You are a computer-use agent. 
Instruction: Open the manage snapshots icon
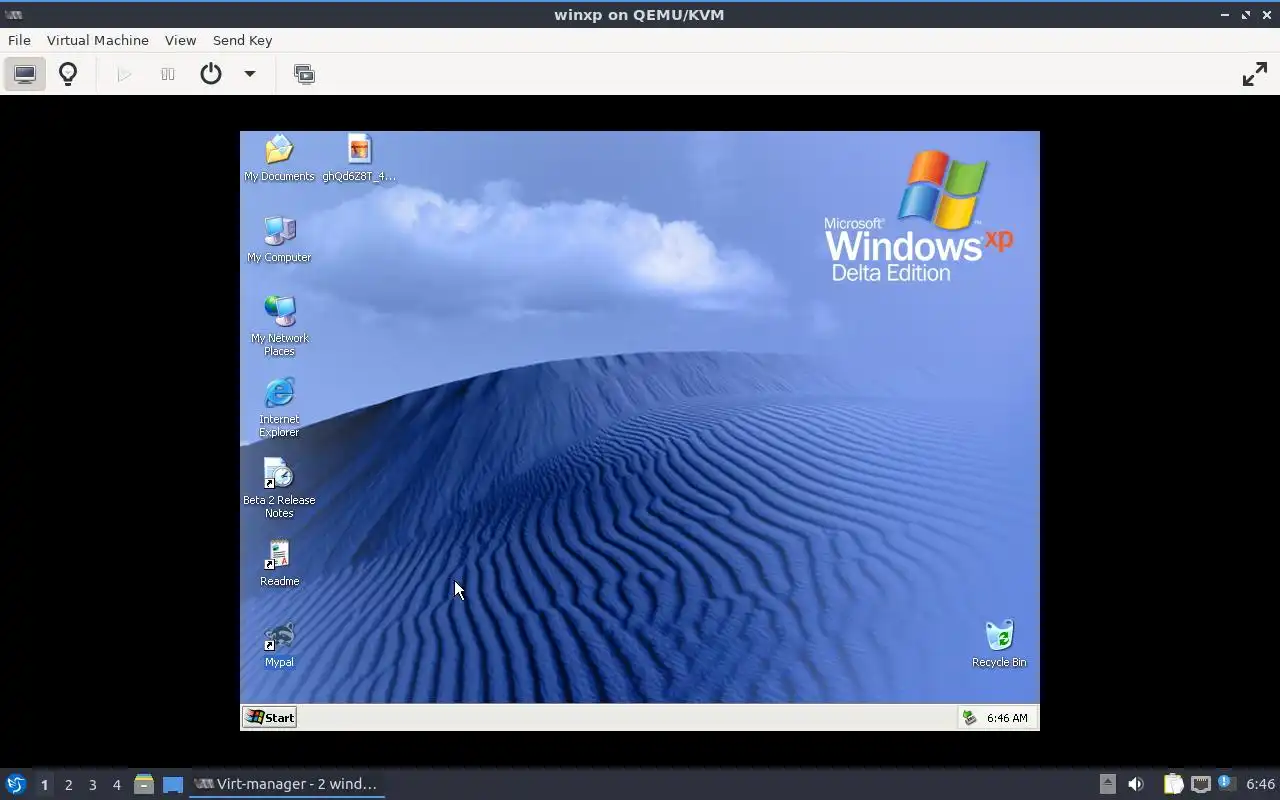point(304,74)
